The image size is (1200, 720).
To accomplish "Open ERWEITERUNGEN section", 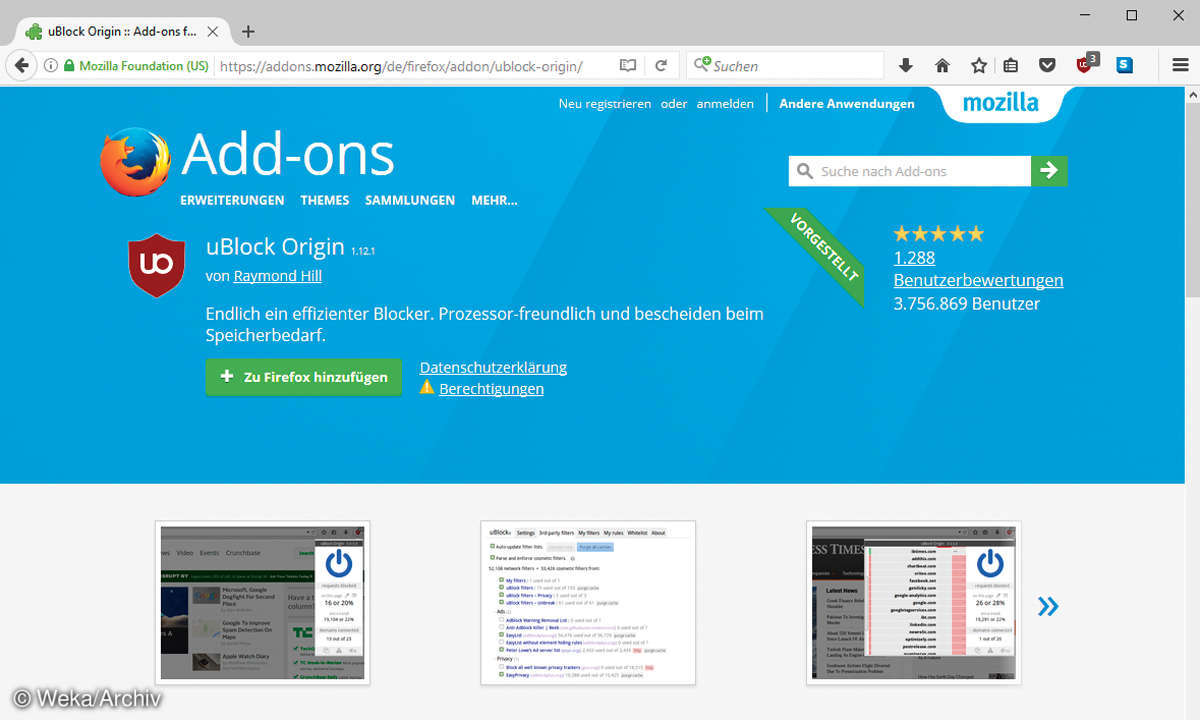I will (232, 200).
